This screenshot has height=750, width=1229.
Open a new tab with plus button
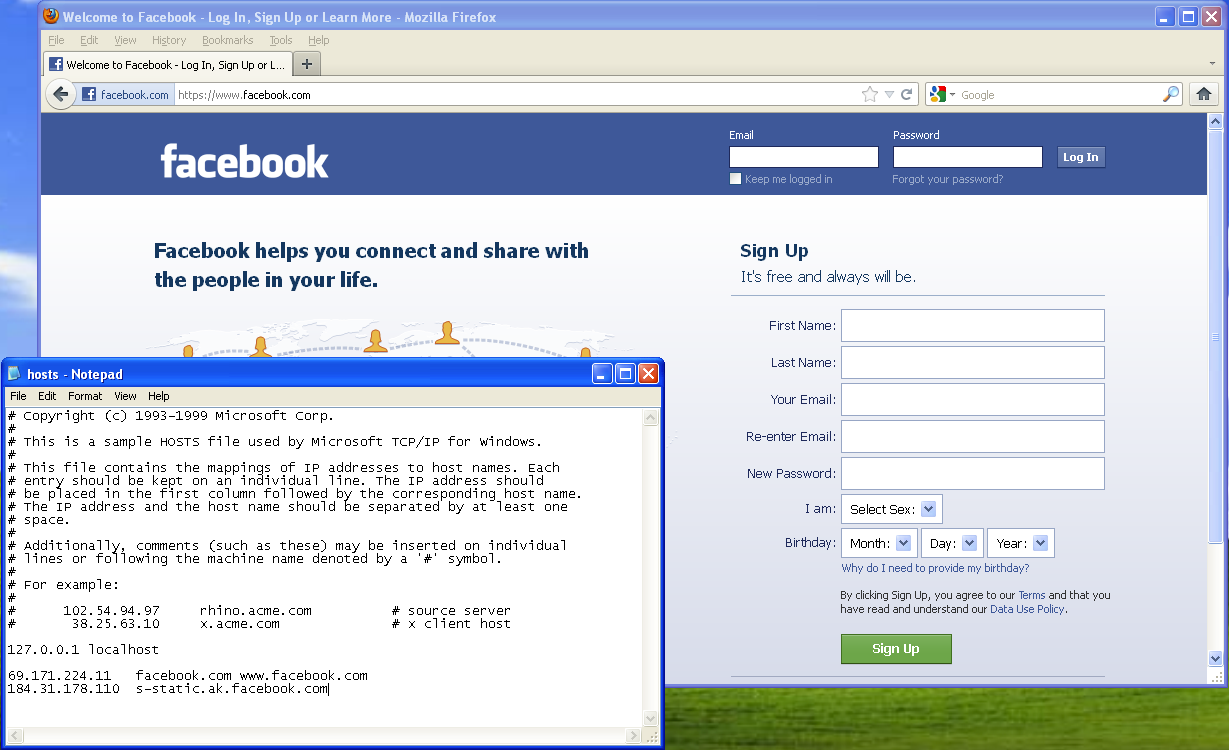coord(307,64)
